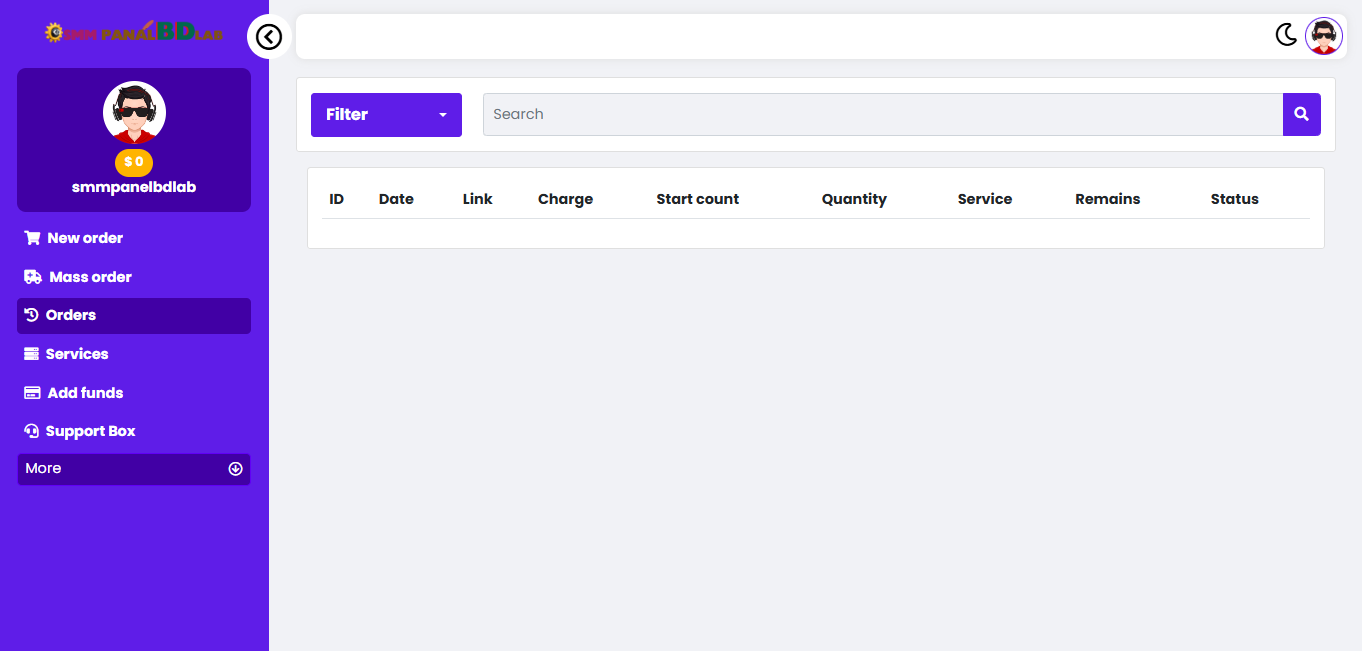Click the $ 0 balance badge

point(134,162)
